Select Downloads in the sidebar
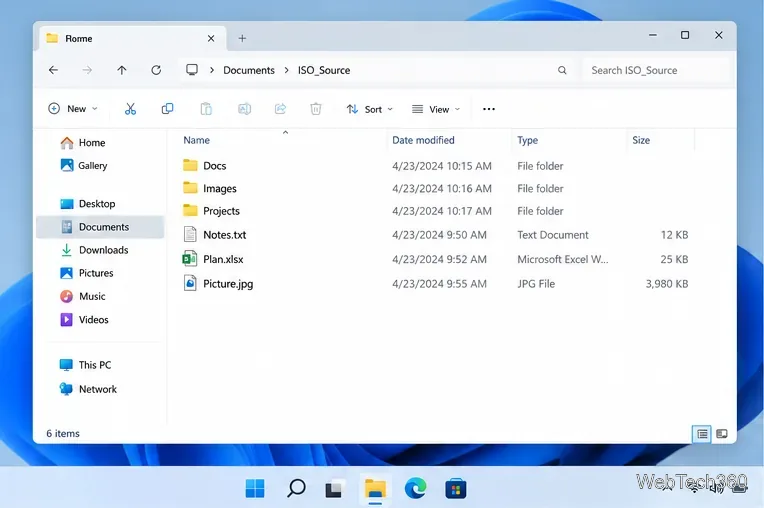This screenshot has height=508, width=764. (95, 250)
